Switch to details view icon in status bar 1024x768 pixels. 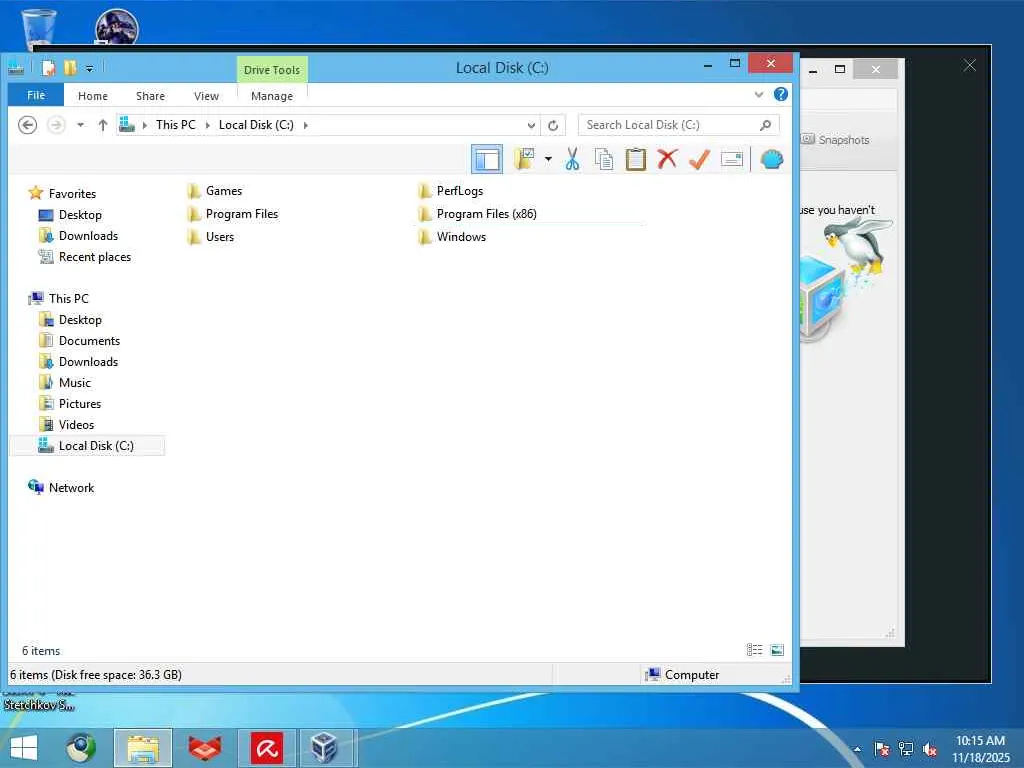754,650
